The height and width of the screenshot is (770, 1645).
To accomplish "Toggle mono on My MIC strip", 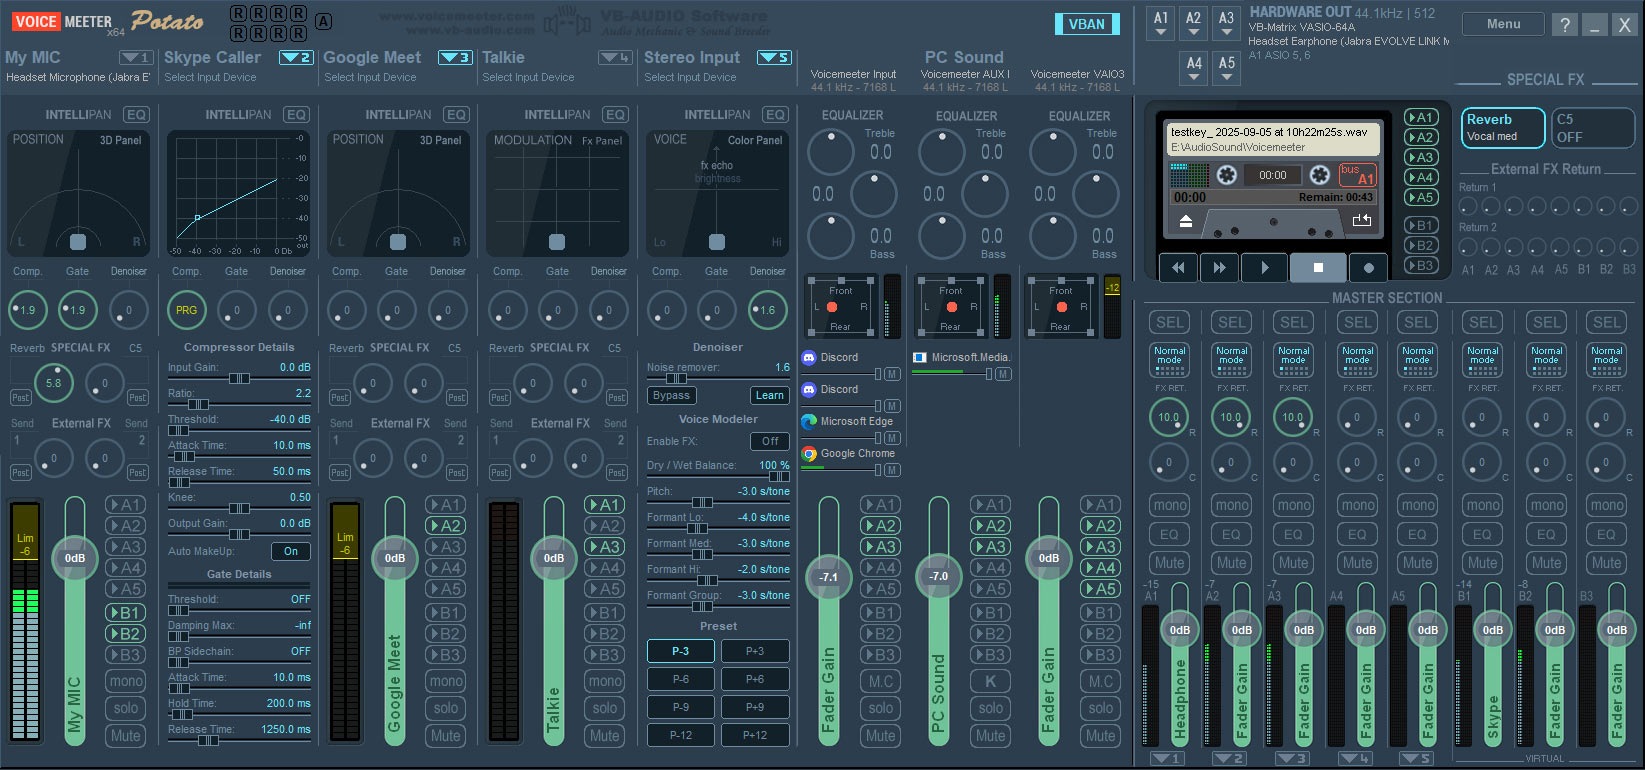I will coord(126,681).
